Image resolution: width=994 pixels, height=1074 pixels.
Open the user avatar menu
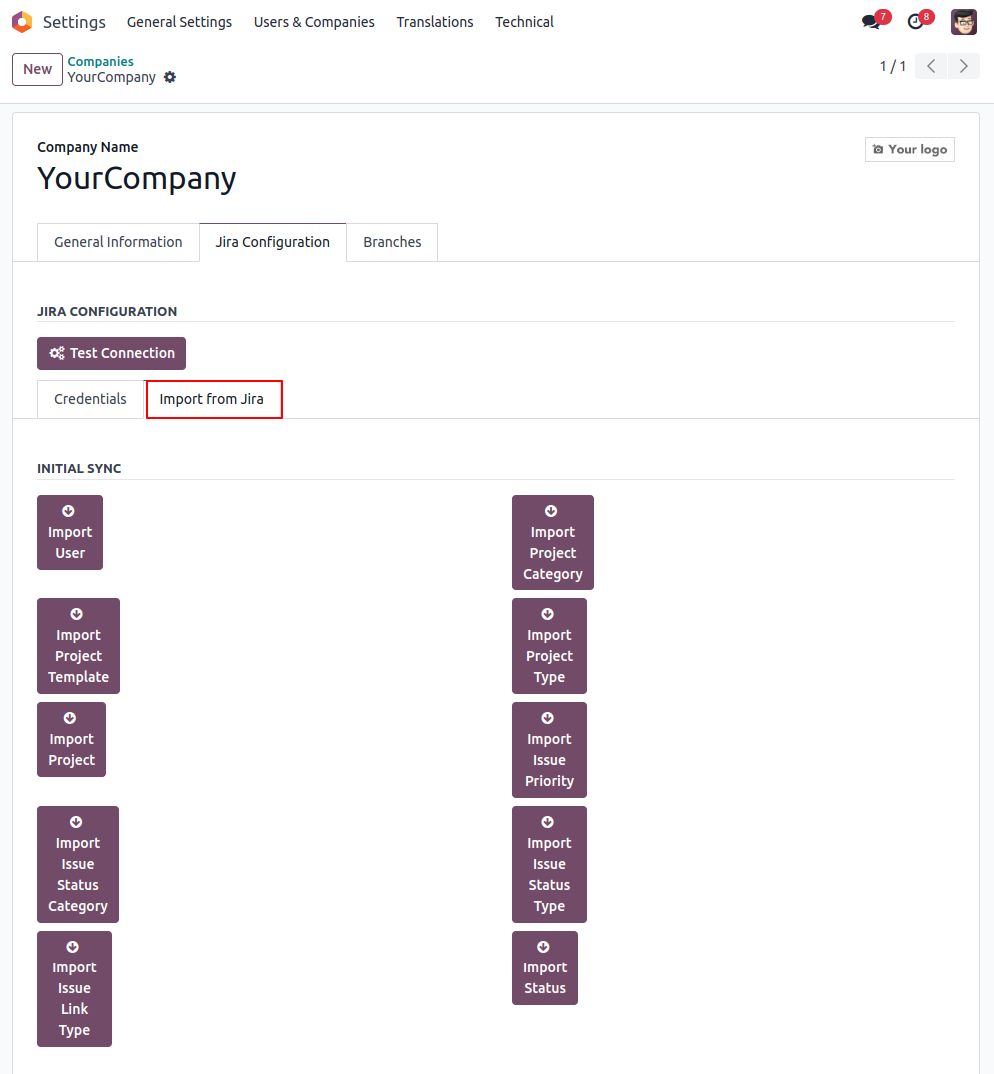(x=963, y=22)
